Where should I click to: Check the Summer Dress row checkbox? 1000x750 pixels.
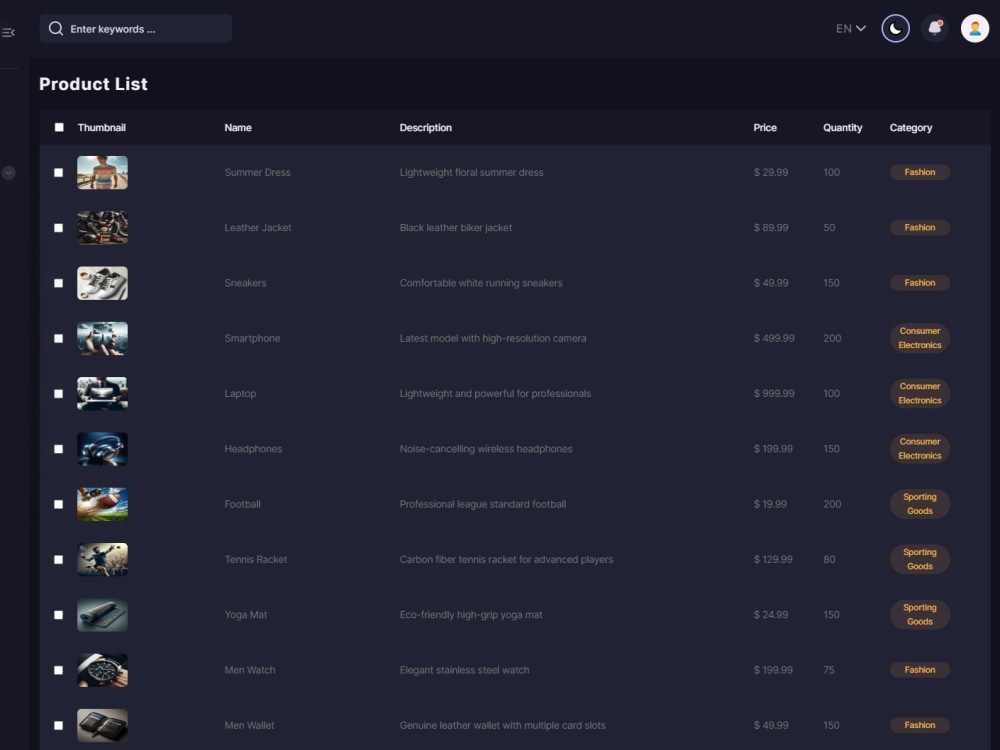click(x=59, y=173)
